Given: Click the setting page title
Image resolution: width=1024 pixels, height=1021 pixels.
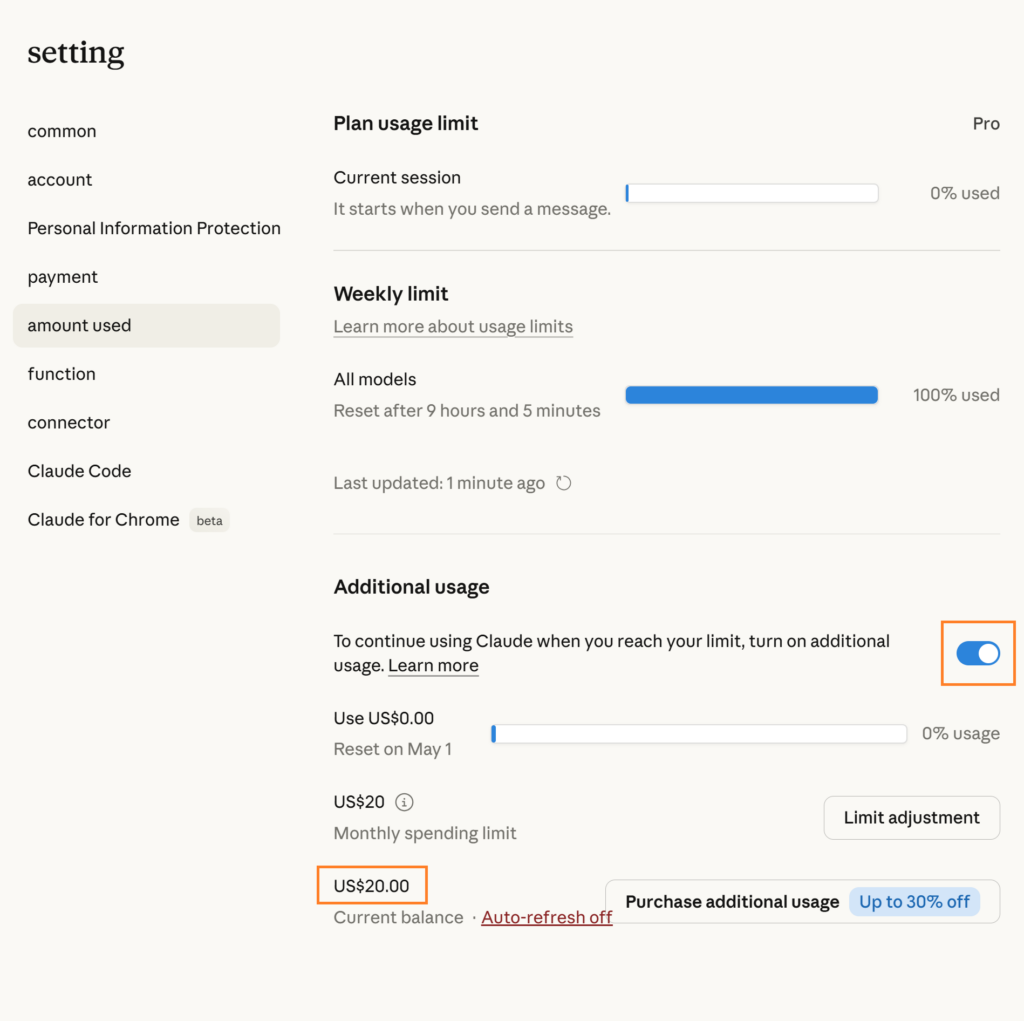Looking at the screenshot, I should [x=76, y=52].
